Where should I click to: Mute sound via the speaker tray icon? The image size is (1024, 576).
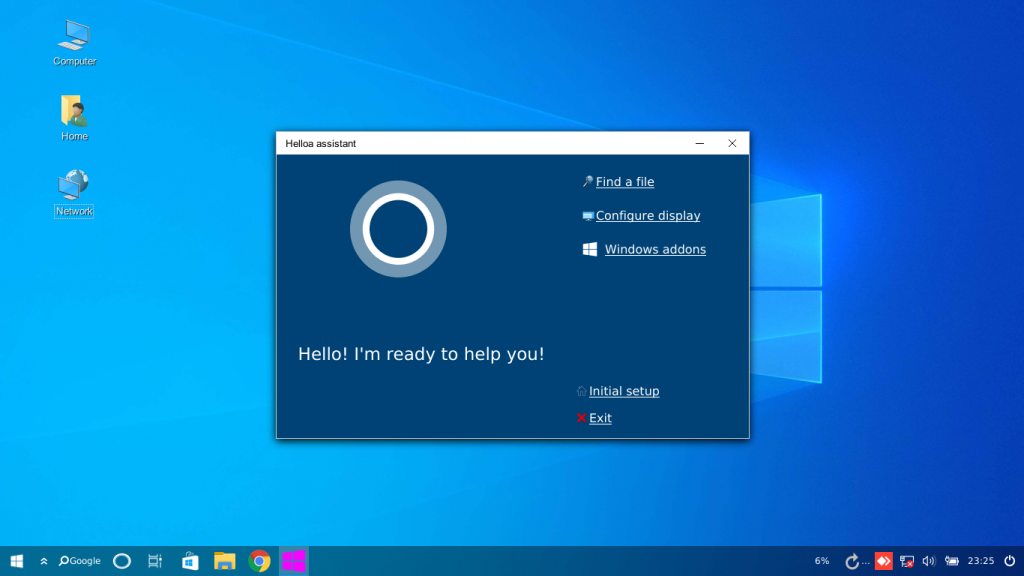[928, 560]
